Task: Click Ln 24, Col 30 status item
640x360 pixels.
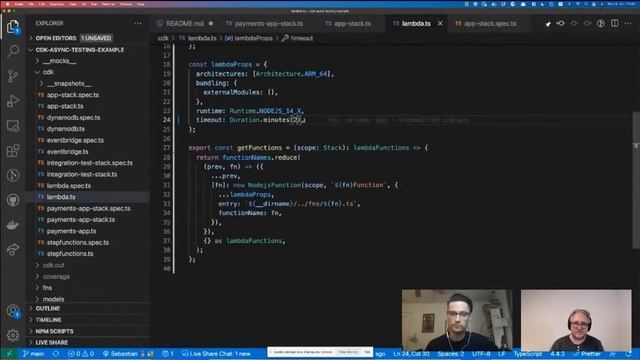Action: tap(411, 354)
